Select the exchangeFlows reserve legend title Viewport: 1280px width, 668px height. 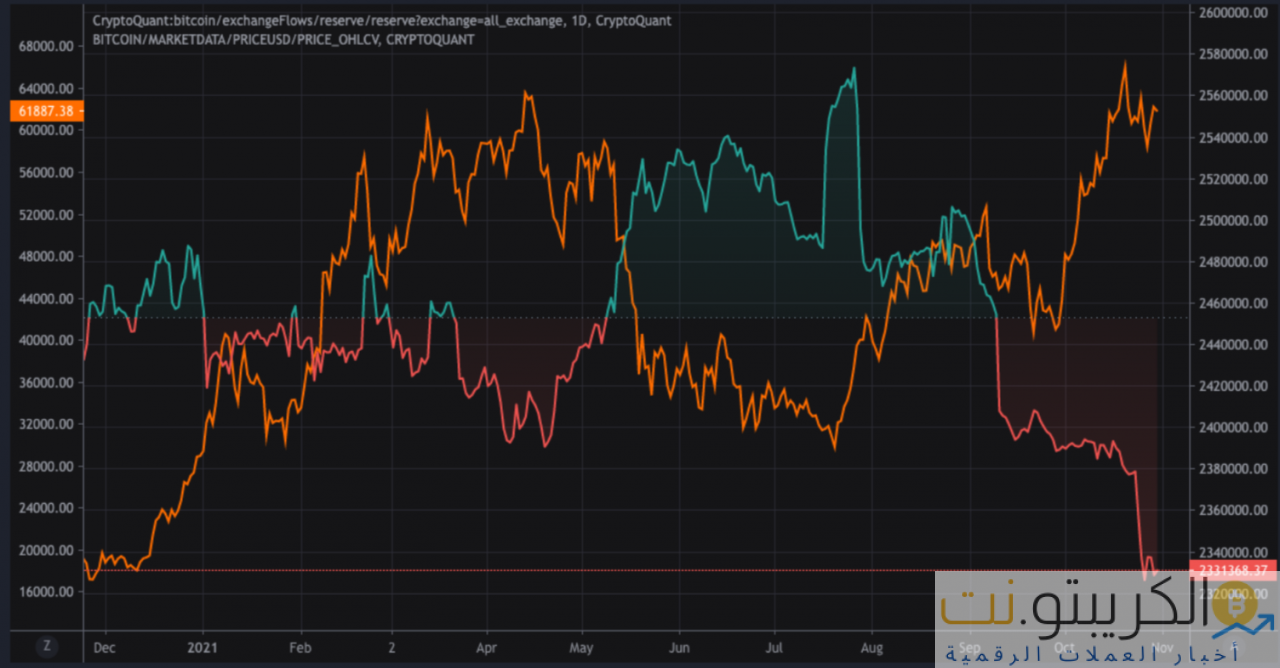(x=381, y=20)
